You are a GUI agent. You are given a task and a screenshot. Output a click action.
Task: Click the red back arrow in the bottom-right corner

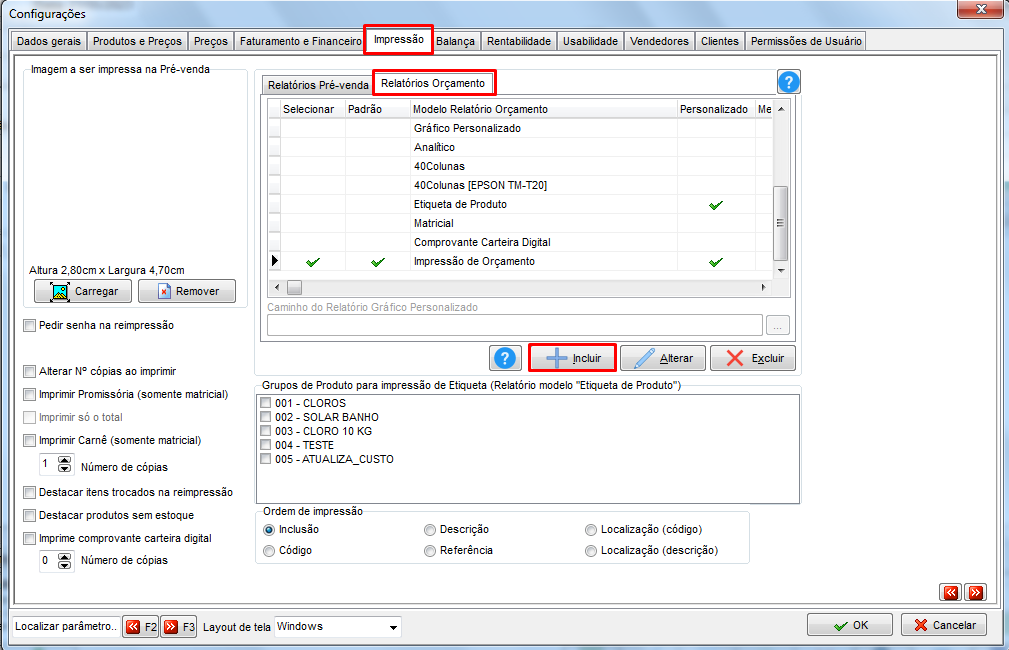[951, 592]
